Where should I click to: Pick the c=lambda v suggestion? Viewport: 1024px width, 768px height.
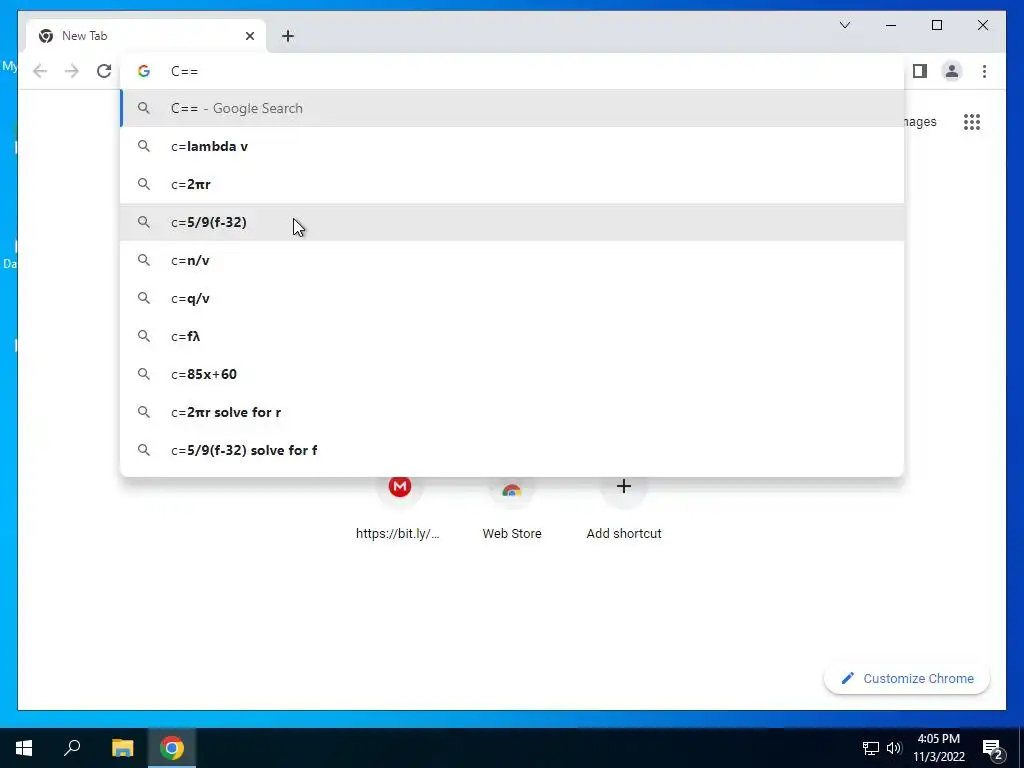512,146
